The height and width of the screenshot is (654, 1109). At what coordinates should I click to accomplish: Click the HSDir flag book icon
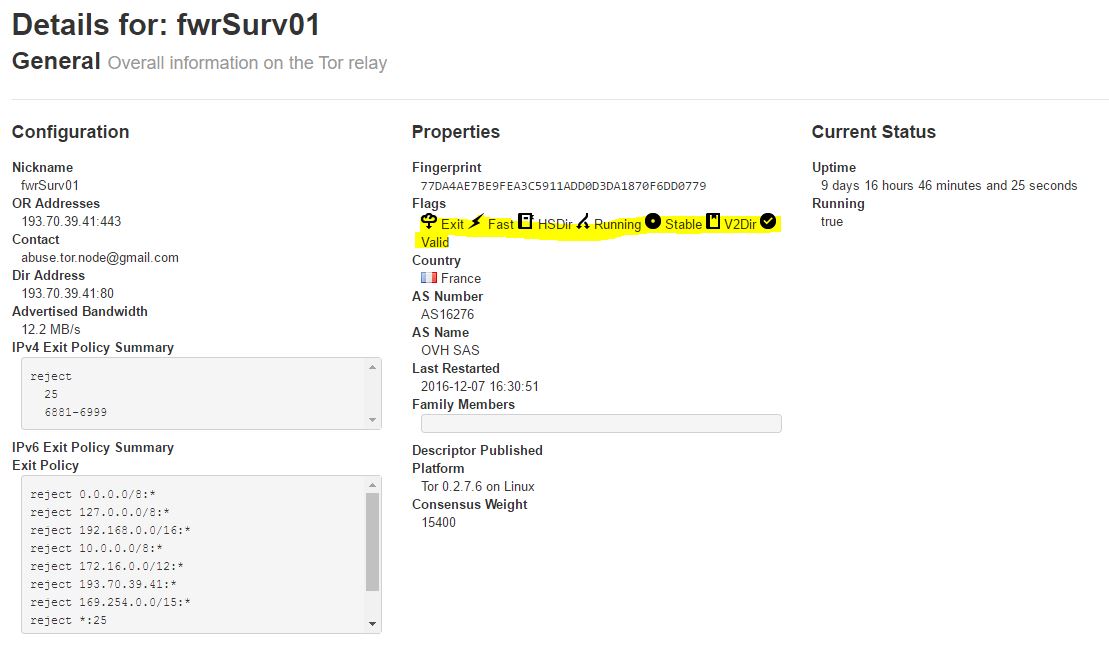(x=525, y=222)
